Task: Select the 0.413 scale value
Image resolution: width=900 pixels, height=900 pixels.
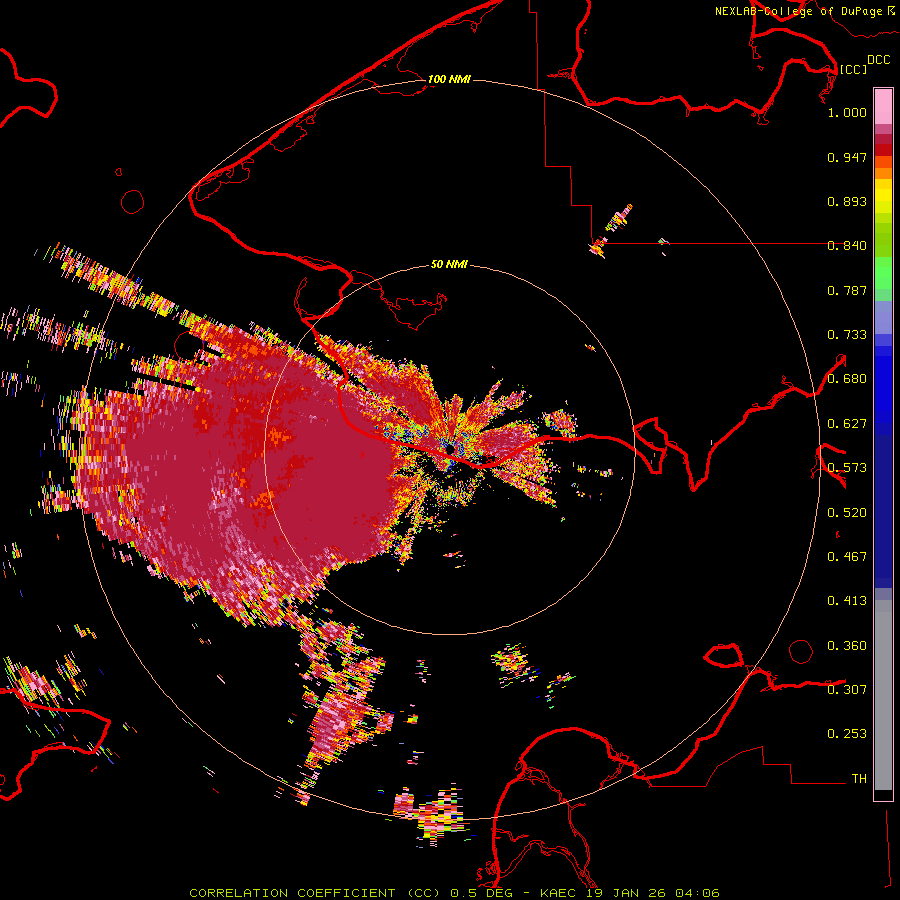Action: [847, 601]
